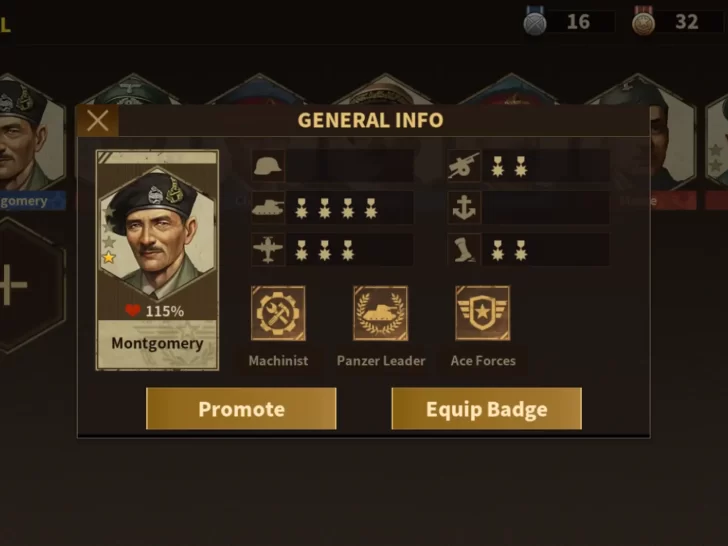The height and width of the screenshot is (546, 728).
Task: Click the Promote button
Action: pyautogui.click(x=241, y=409)
